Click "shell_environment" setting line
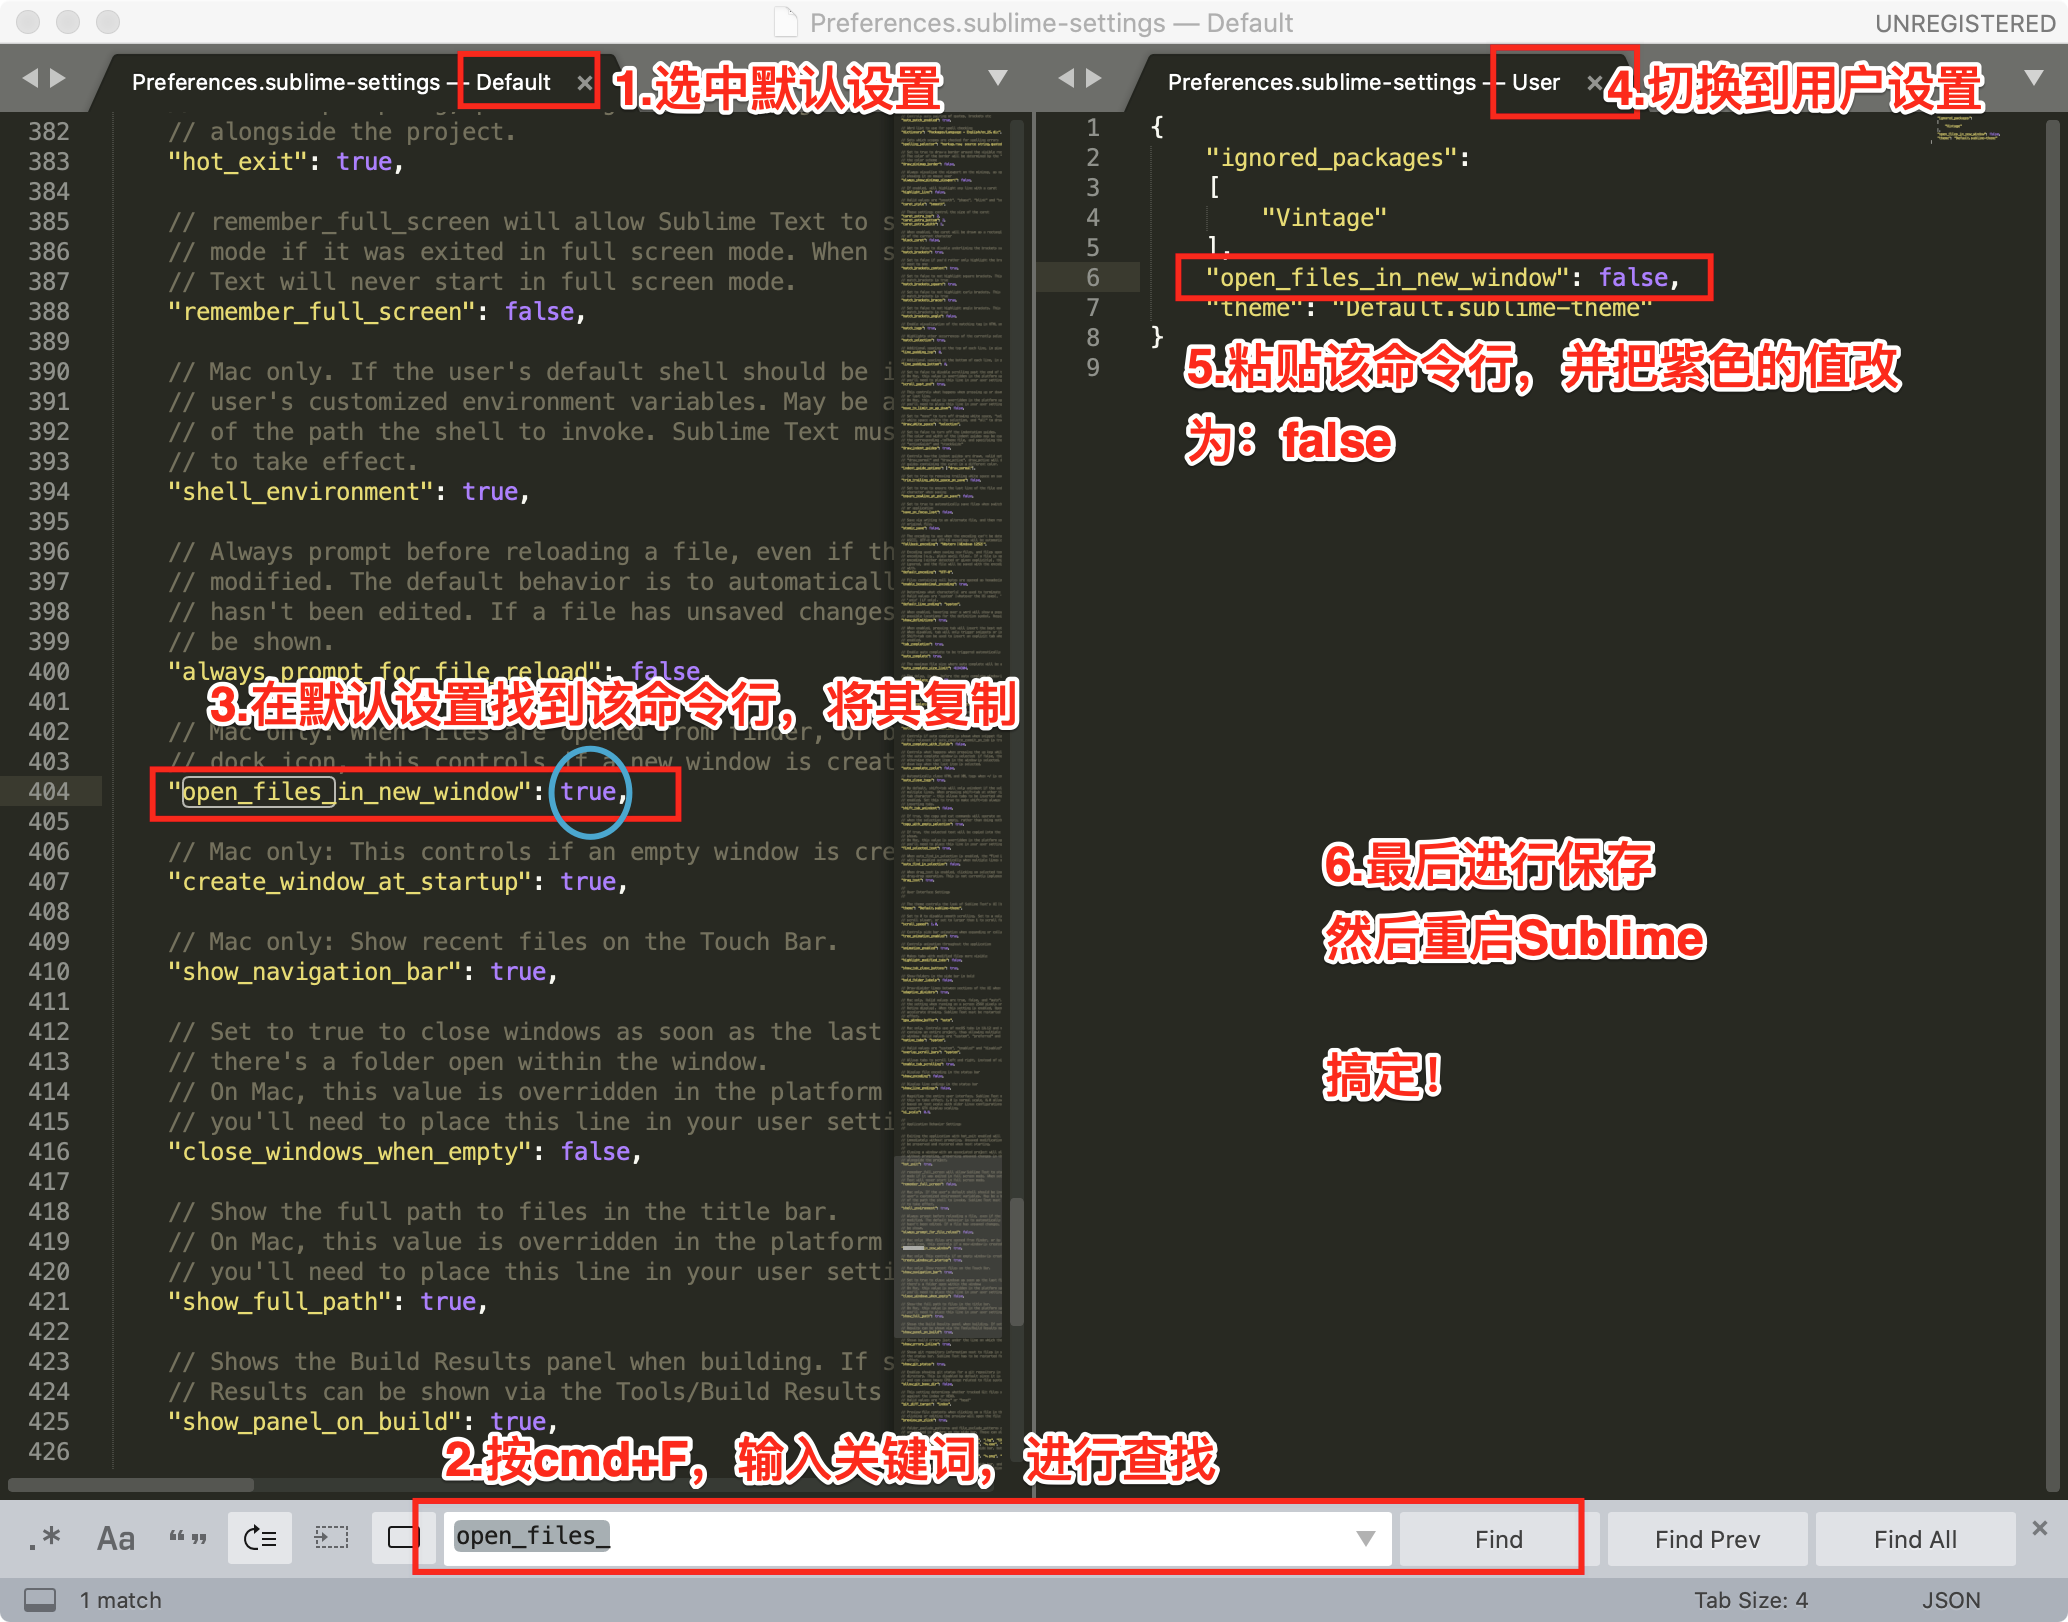This screenshot has height=1622, width=2068. pos(348,492)
